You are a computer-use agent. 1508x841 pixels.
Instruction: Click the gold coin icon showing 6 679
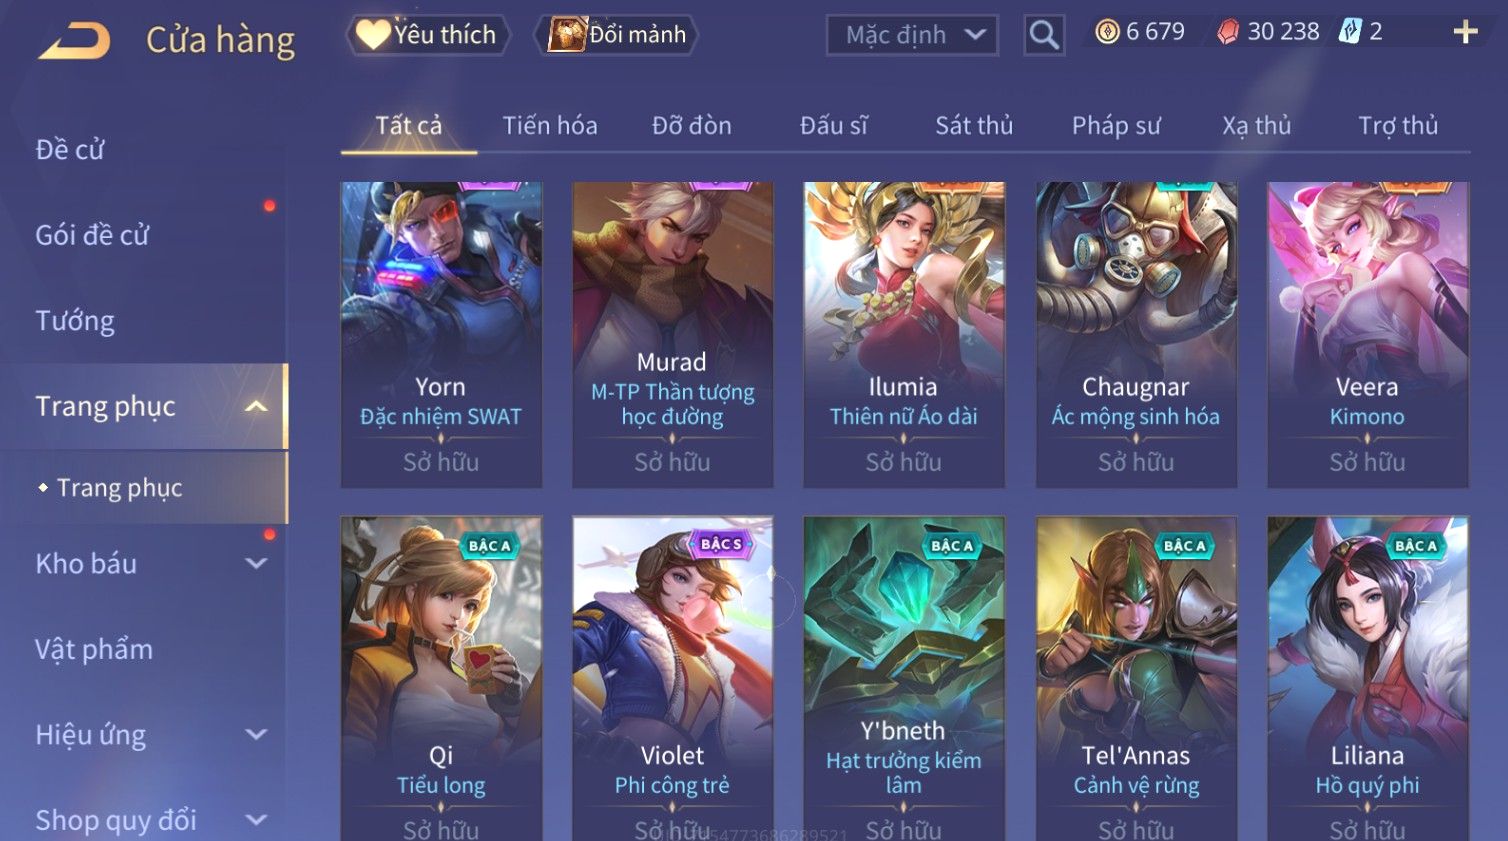[1107, 32]
